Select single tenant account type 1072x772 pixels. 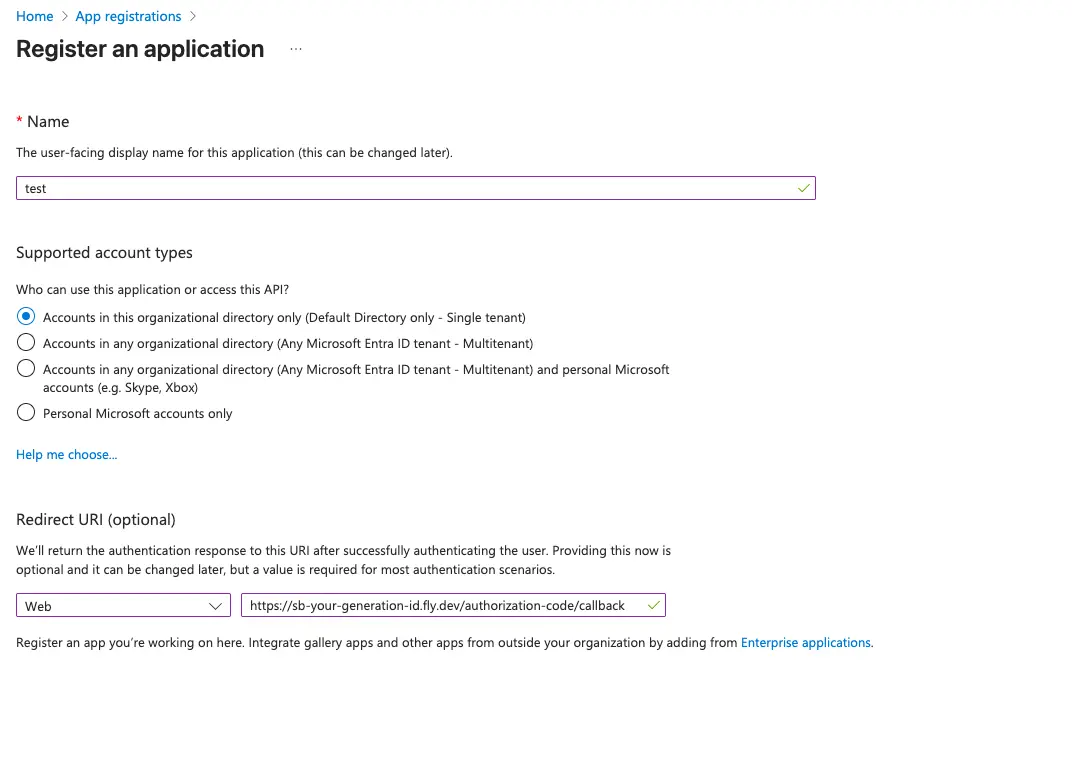[27, 317]
